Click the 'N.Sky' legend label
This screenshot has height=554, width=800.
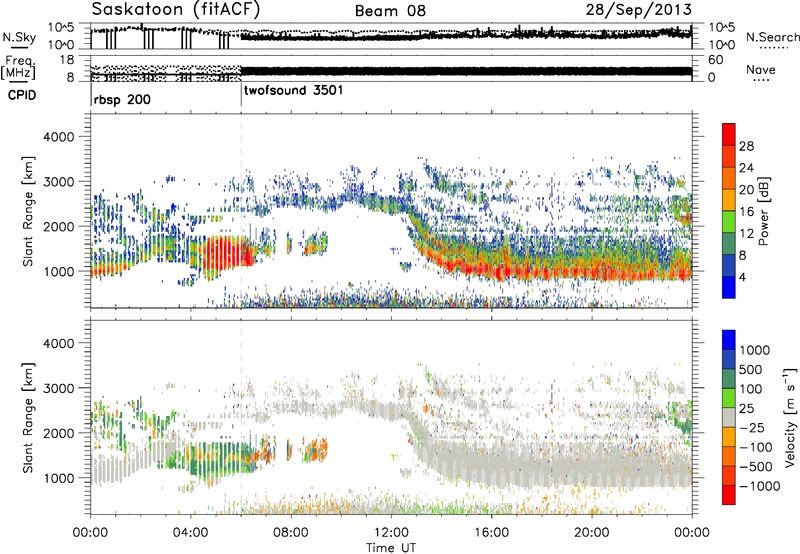(19, 37)
